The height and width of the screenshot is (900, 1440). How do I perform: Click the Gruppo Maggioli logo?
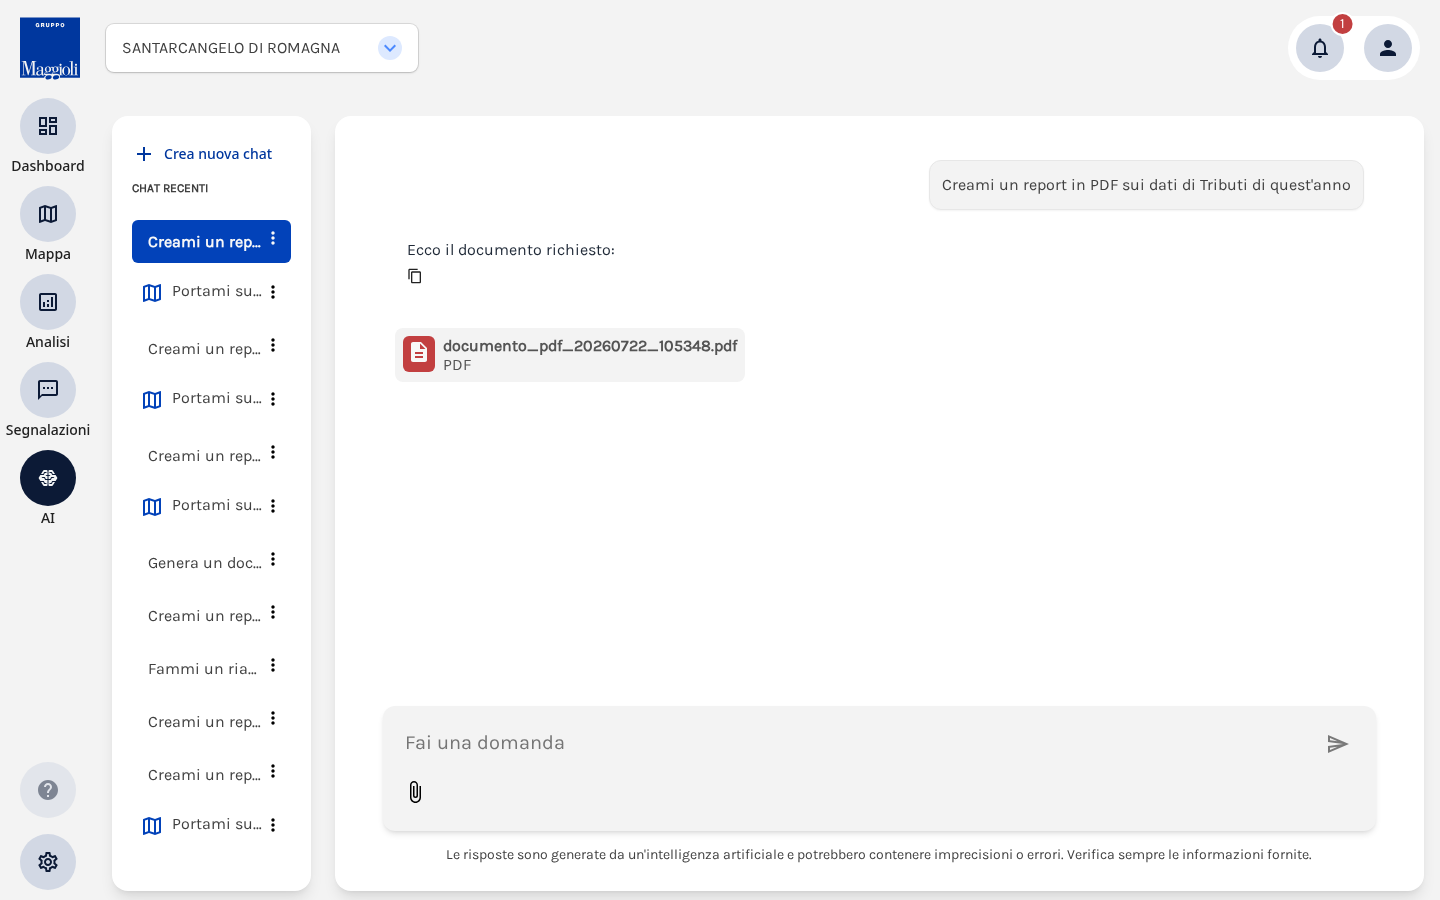(50, 48)
